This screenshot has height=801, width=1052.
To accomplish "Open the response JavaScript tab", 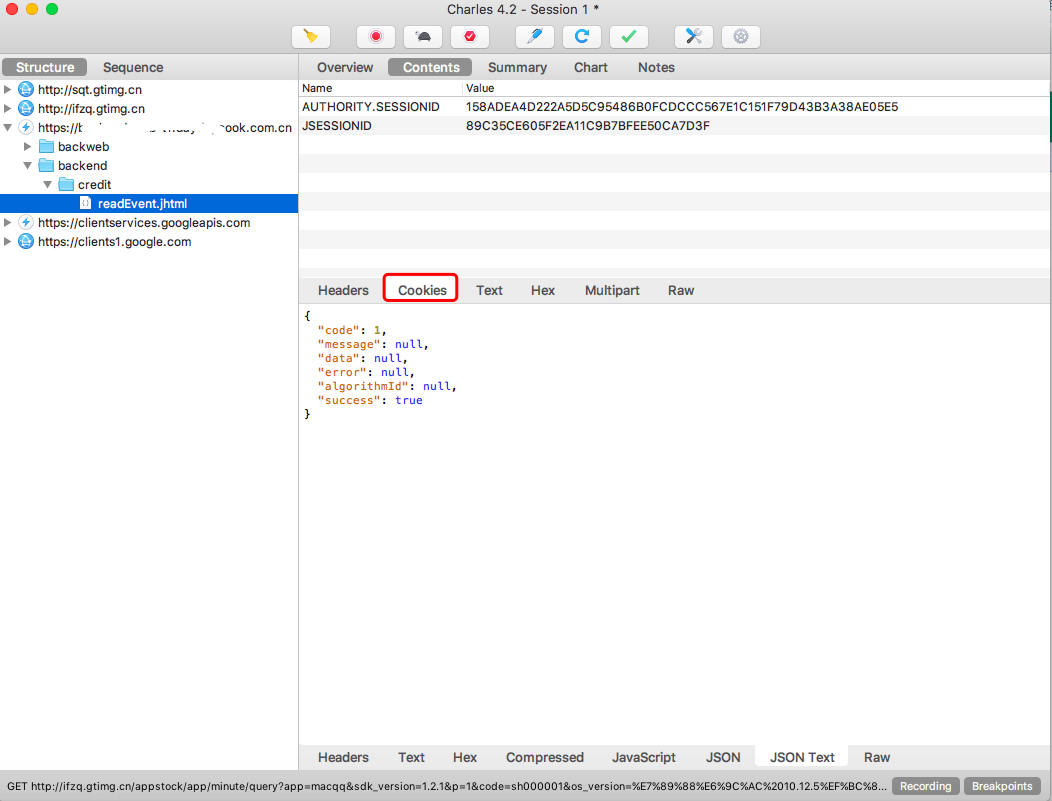I will pos(643,757).
